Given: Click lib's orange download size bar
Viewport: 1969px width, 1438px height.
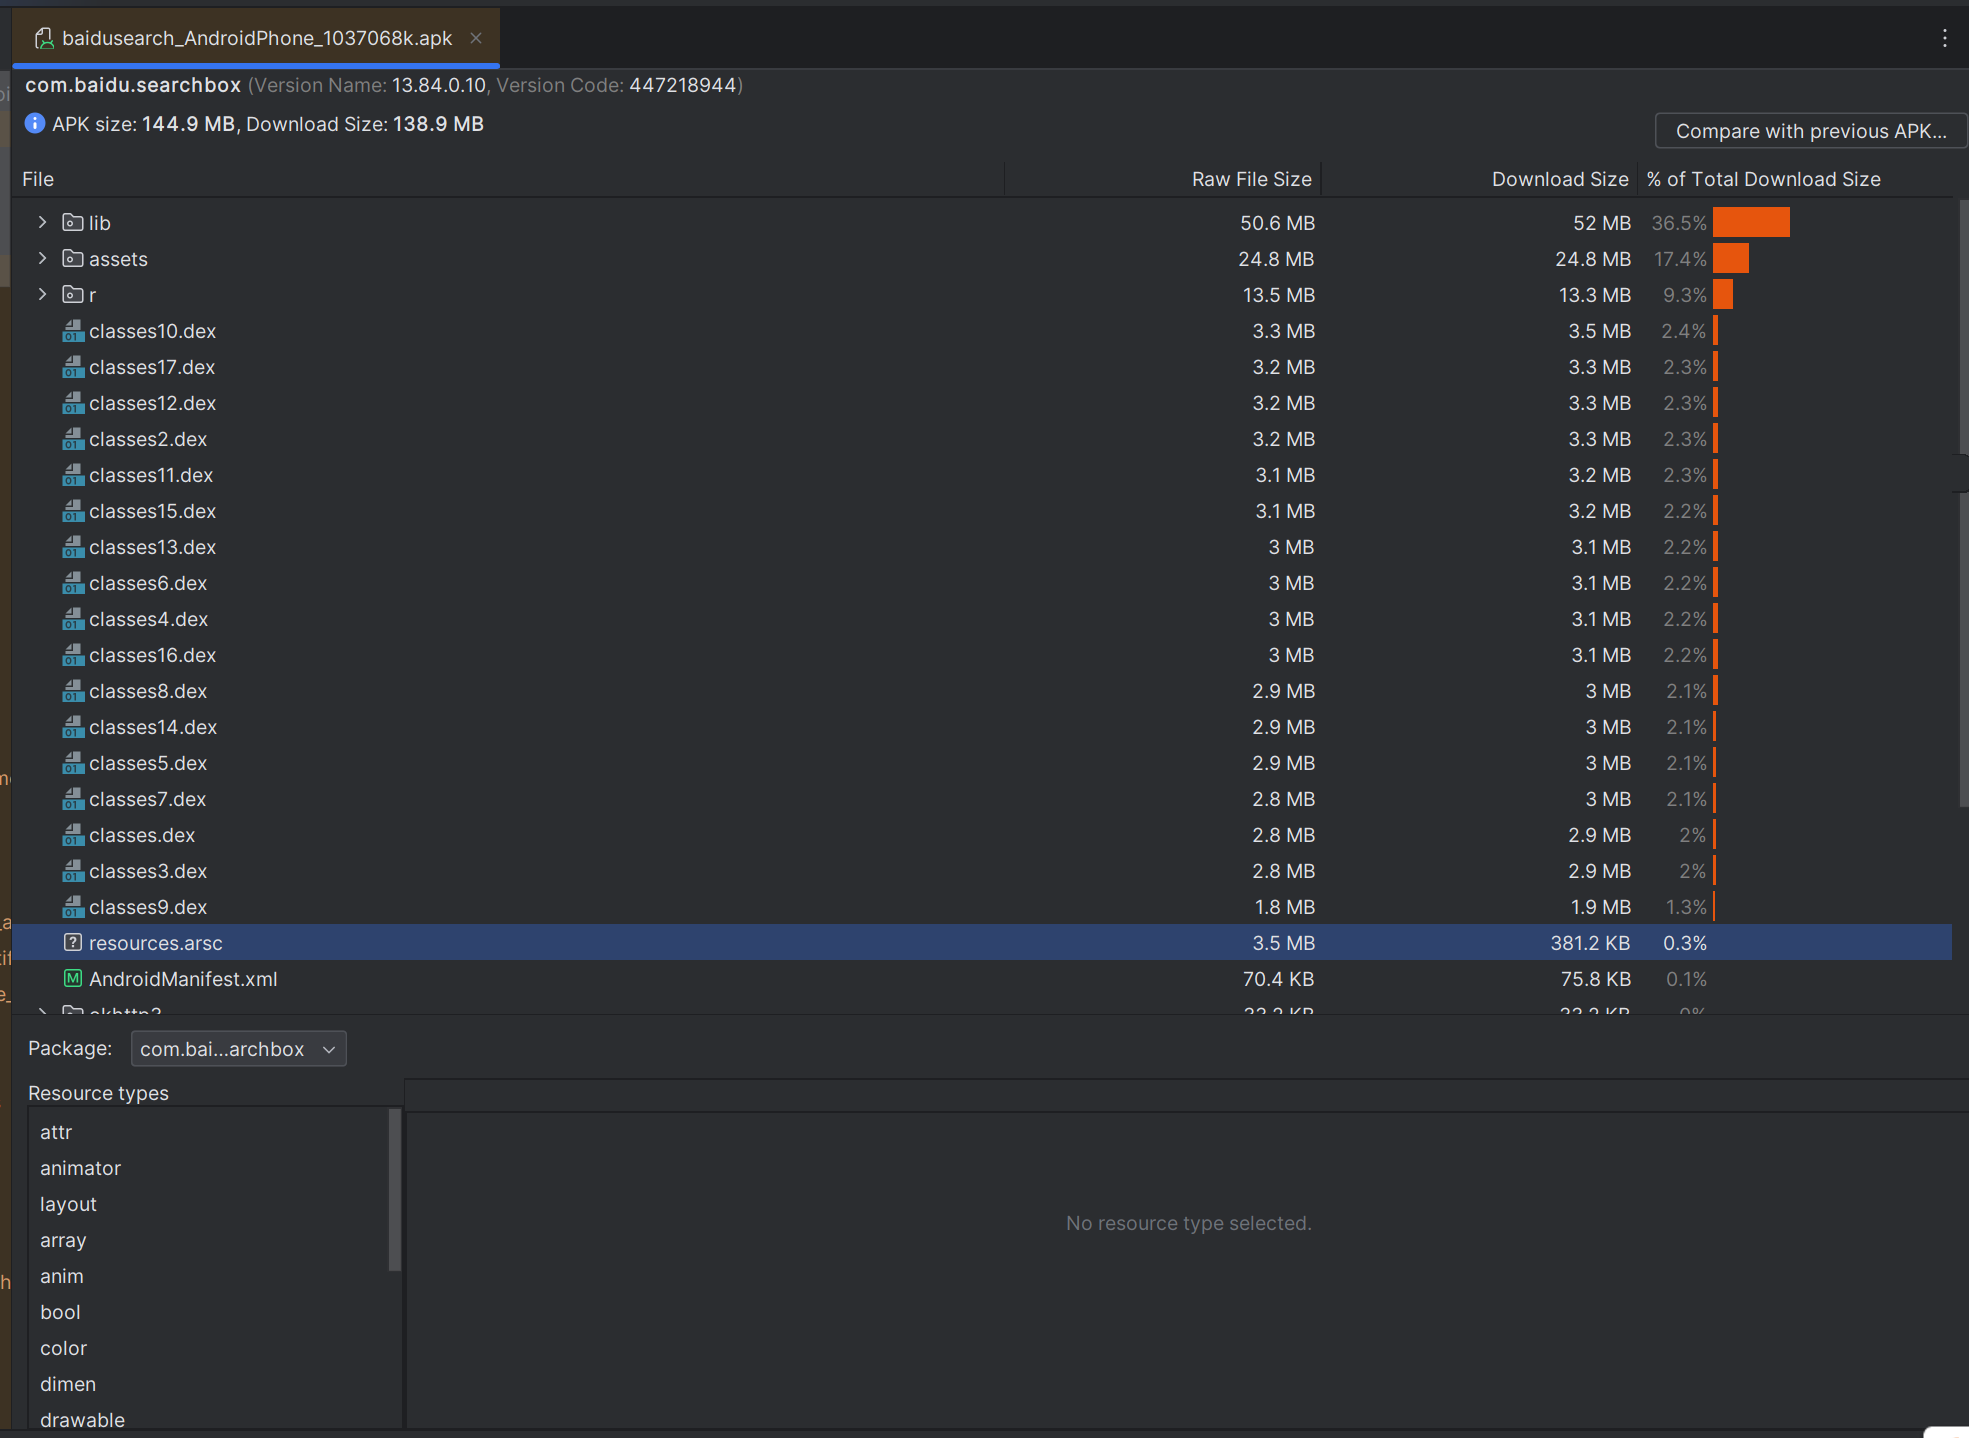Looking at the screenshot, I should tap(1751, 223).
